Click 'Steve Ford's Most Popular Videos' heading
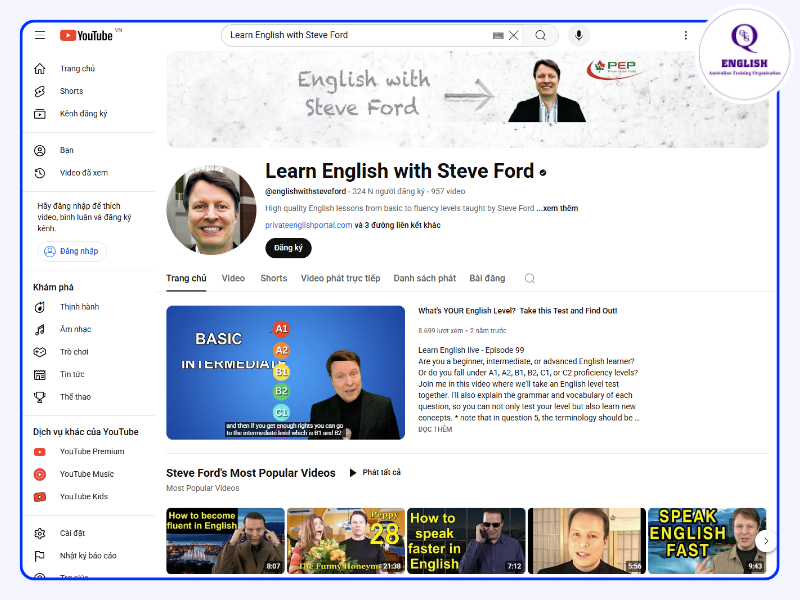The width and height of the screenshot is (800, 600). [251, 473]
